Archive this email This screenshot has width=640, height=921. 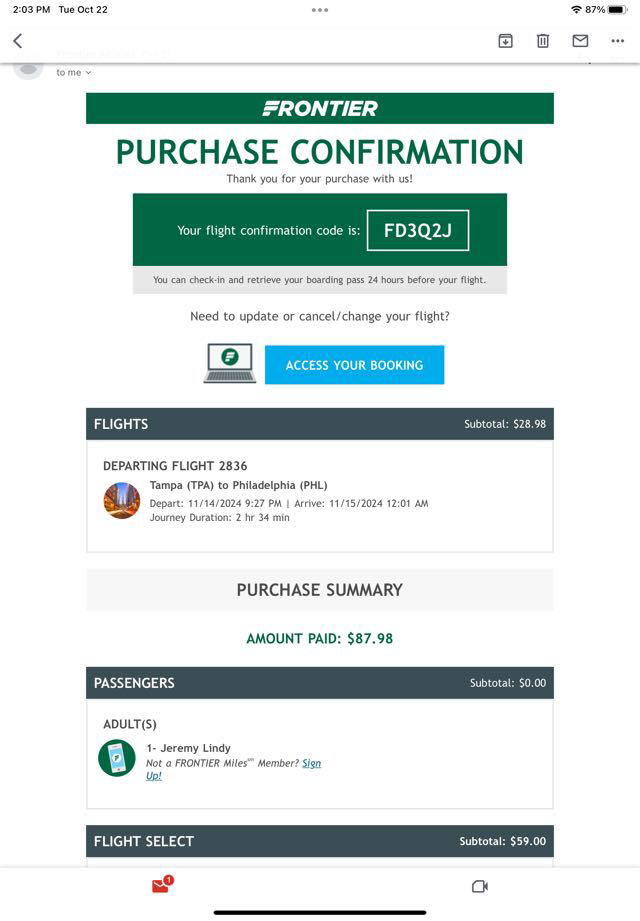coord(505,41)
